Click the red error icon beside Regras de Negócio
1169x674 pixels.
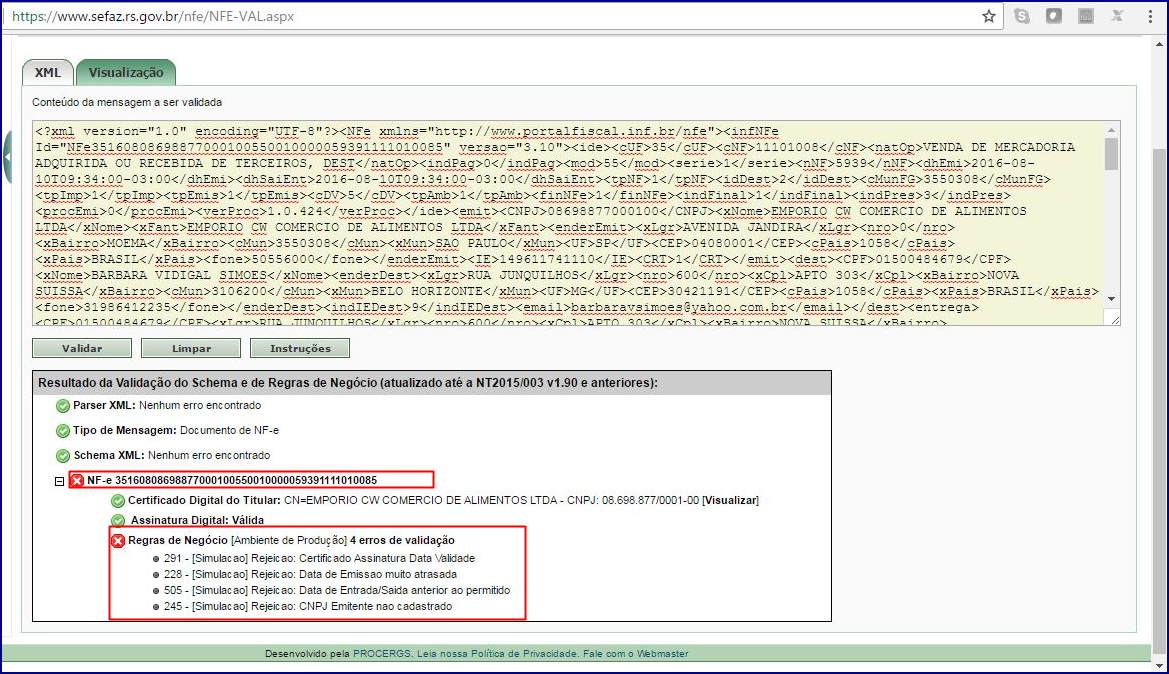(118, 540)
